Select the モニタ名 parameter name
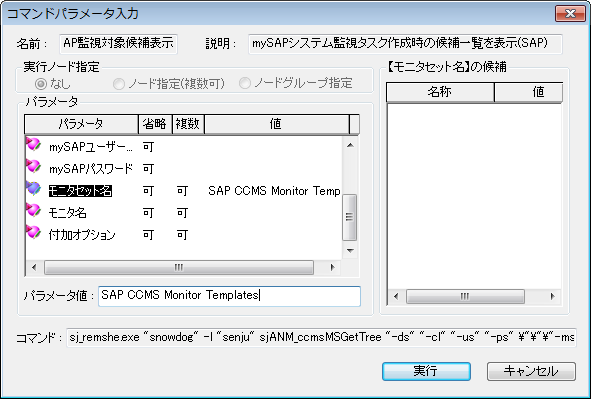This screenshot has height=399, width=591. (67, 213)
